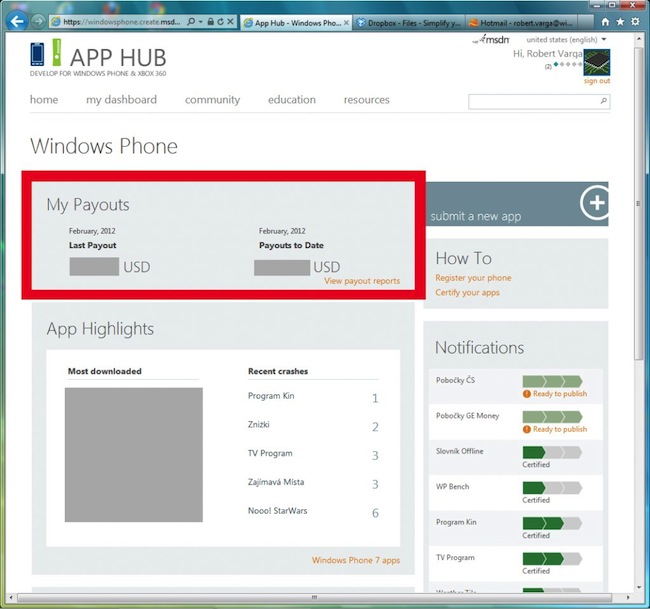This screenshot has height=609, width=650.
Task: Click the lock security icon in address bar
Action: pyautogui.click(x=211, y=22)
